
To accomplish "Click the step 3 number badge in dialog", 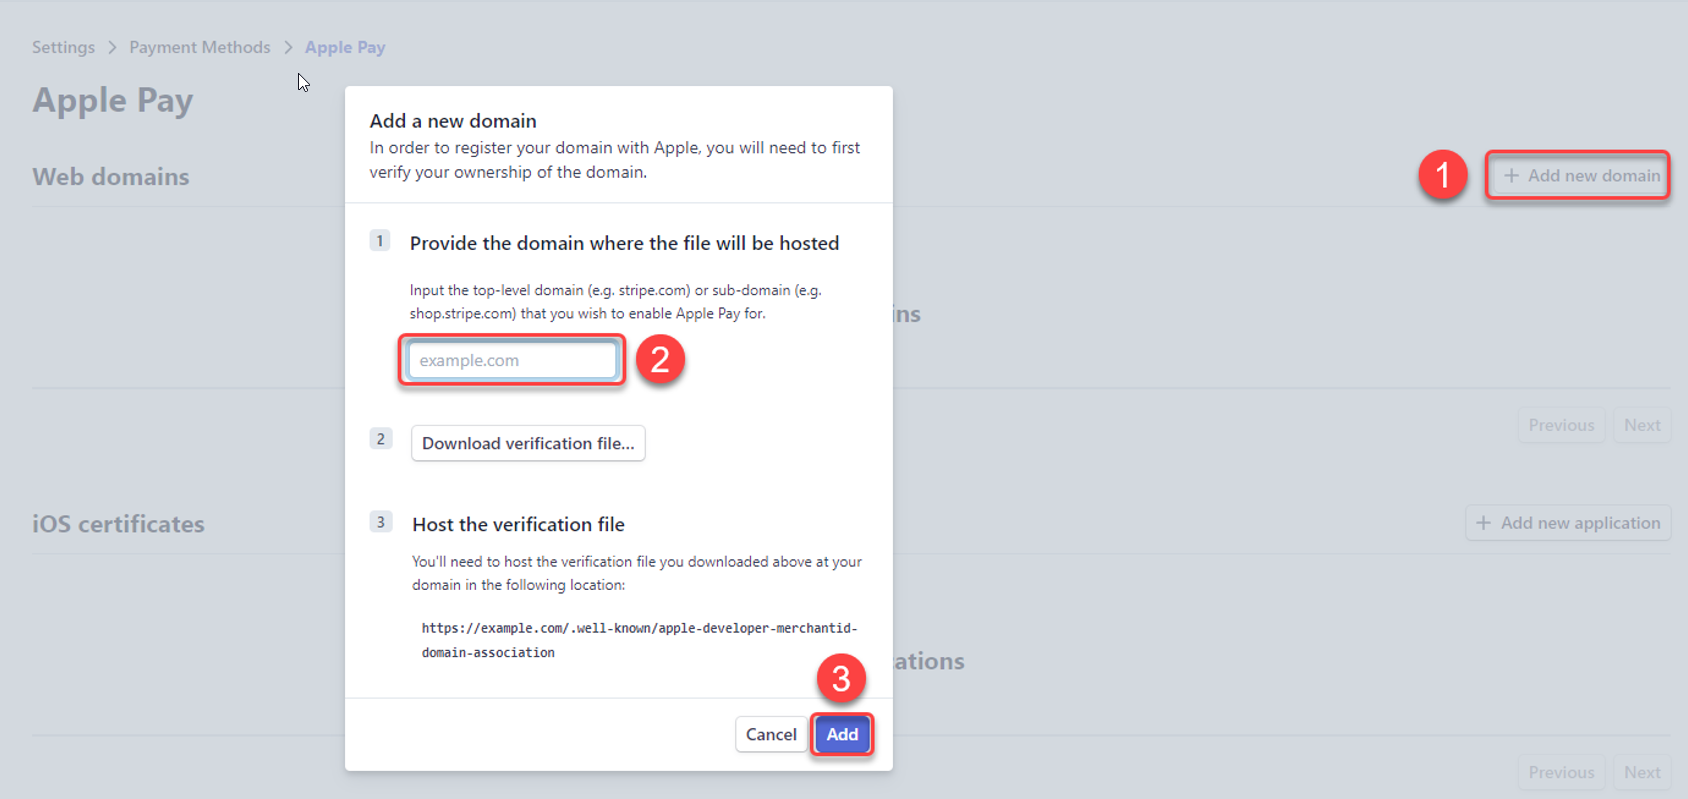I will click(x=380, y=522).
